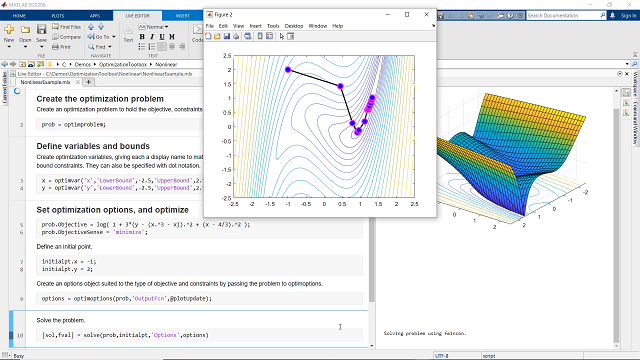Click the Save icon in Figure 2 toolbar
Image resolution: width=640 pixels, height=360 pixels.
coord(227,36)
